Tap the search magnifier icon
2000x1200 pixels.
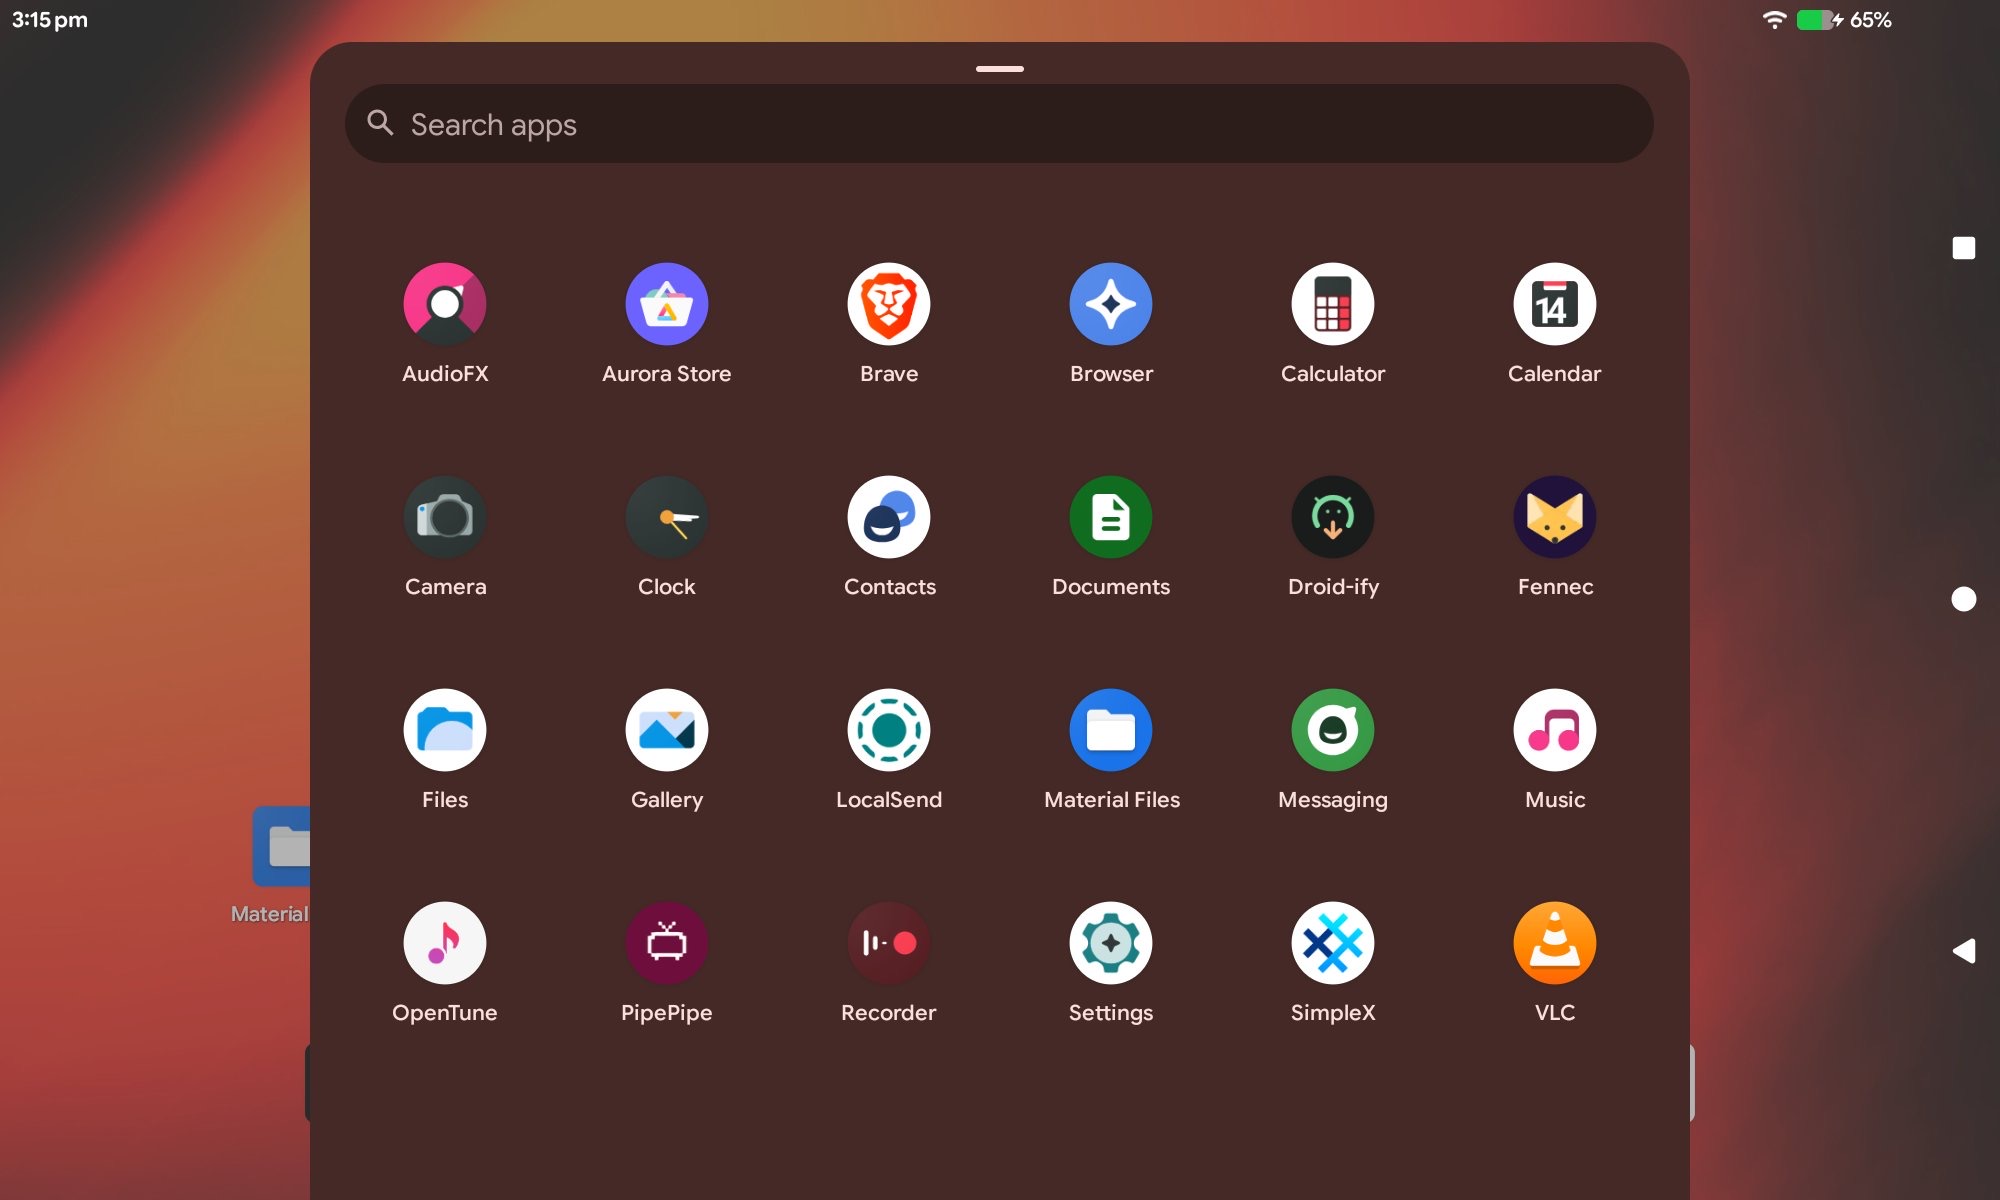coord(380,122)
